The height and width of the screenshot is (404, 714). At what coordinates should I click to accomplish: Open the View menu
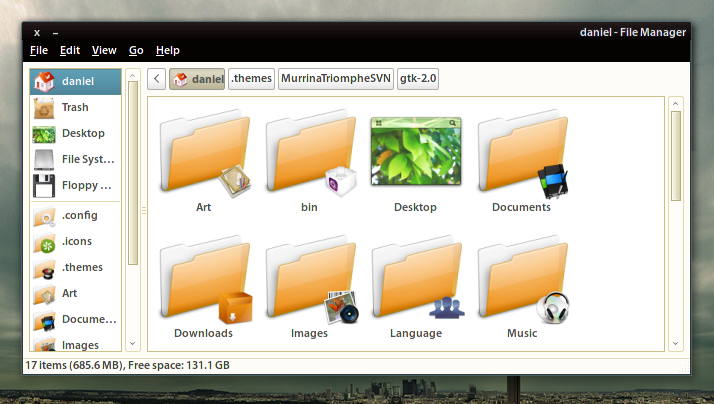(104, 51)
